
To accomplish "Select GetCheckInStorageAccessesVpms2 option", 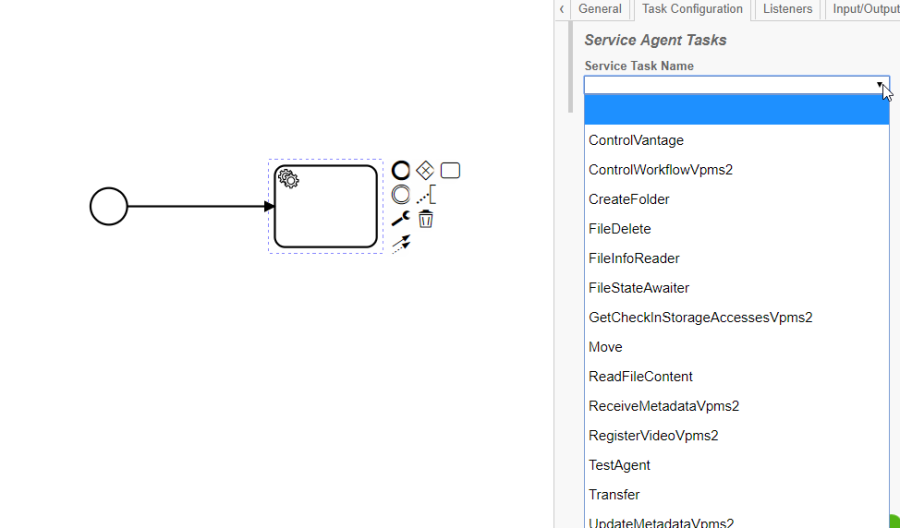I will click(700, 318).
